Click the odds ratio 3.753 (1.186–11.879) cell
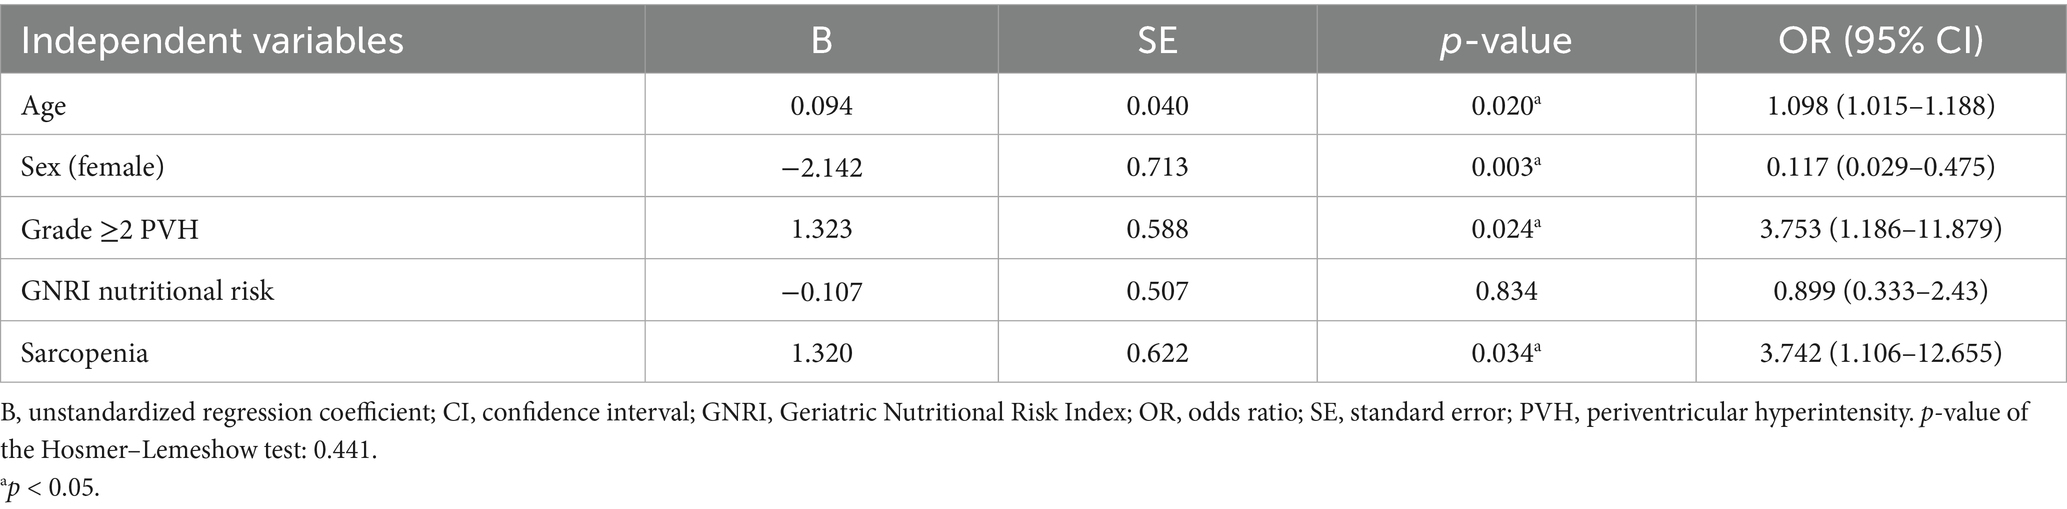 click(x=1881, y=229)
